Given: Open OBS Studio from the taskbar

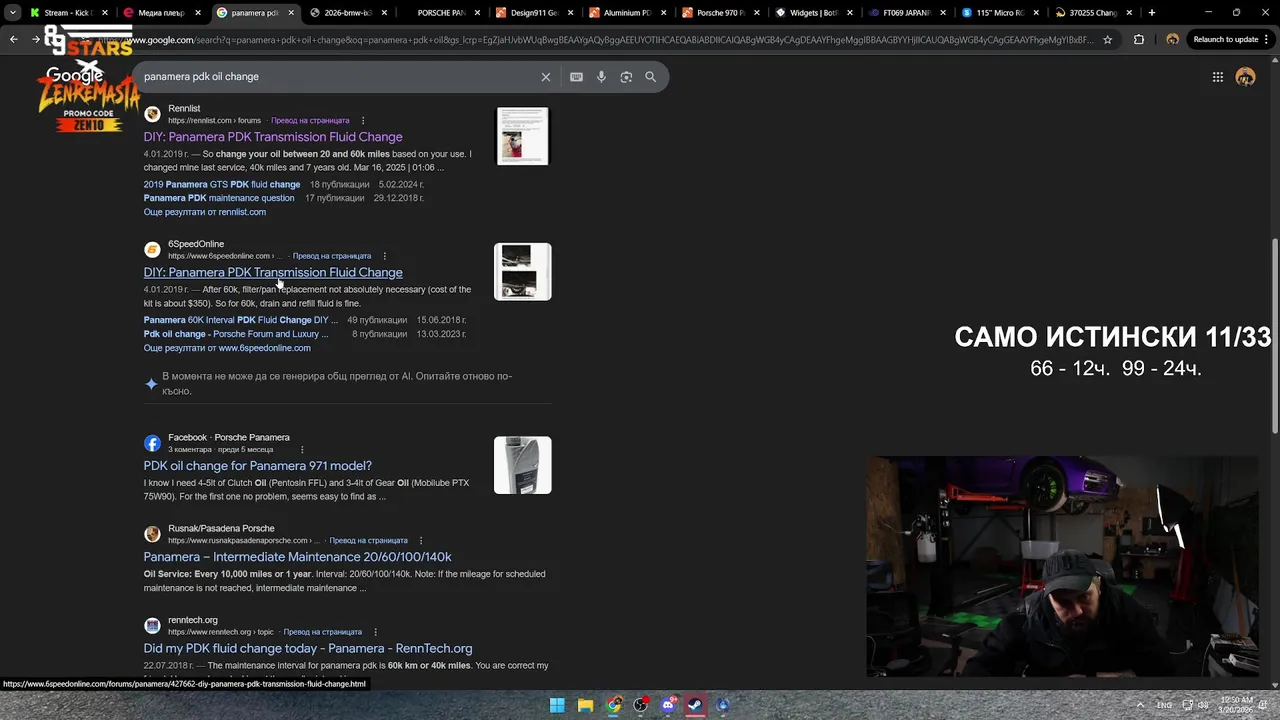Looking at the screenshot, I should click(x=641, y=705).
